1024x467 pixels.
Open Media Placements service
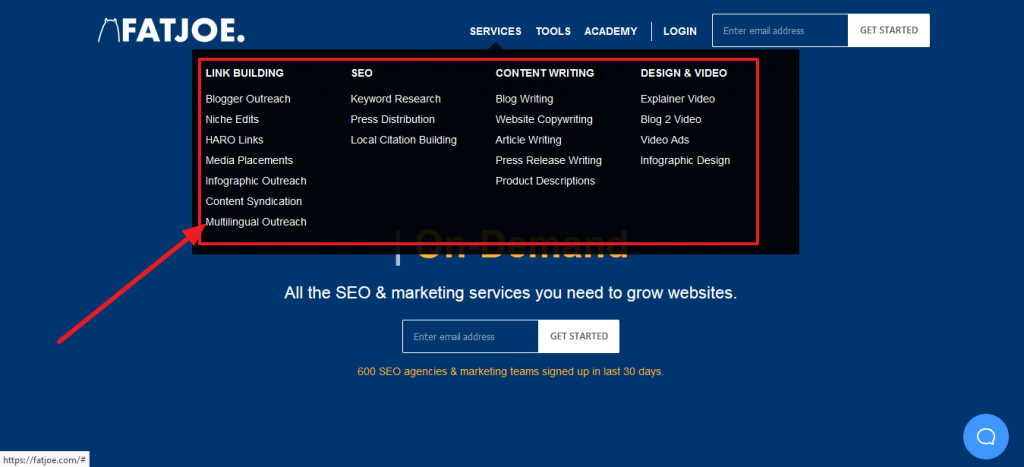click(249, 160)
